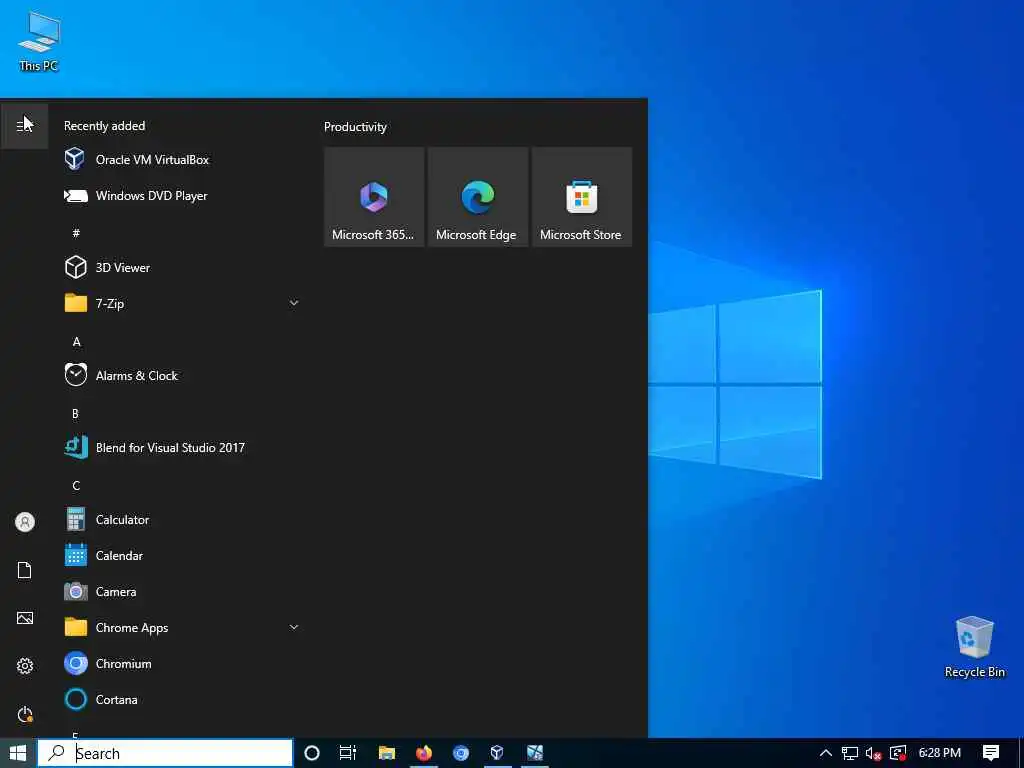Select the Recycle Bin desktop icon
The height and width of the screenshot is (768, 1024).
pos(974,647)
